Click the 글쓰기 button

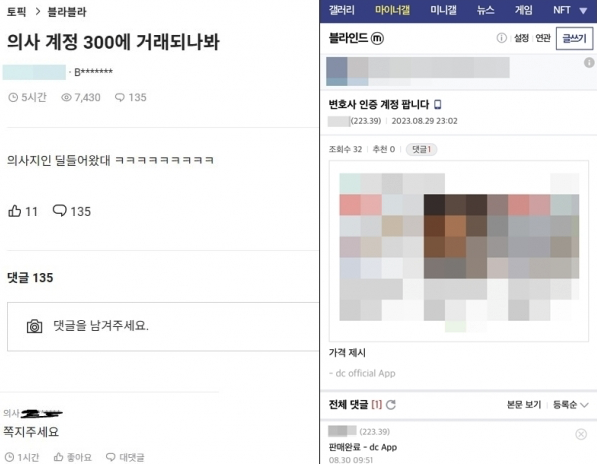pyautogui.click(x=574, y=38)
